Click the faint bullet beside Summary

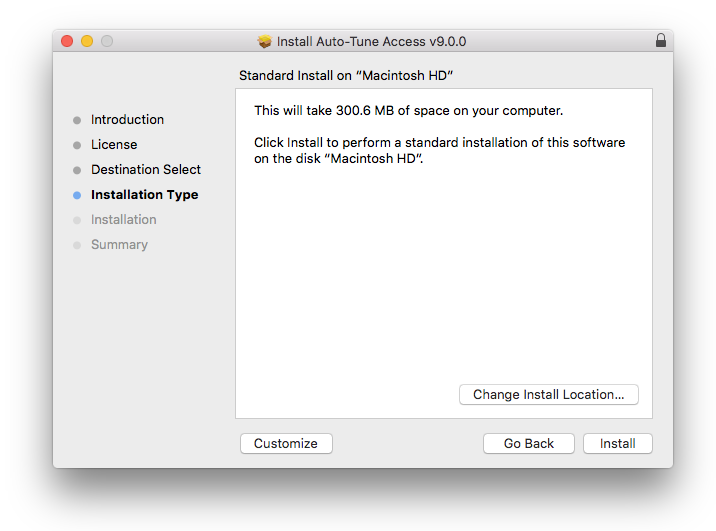click(77, 245)
